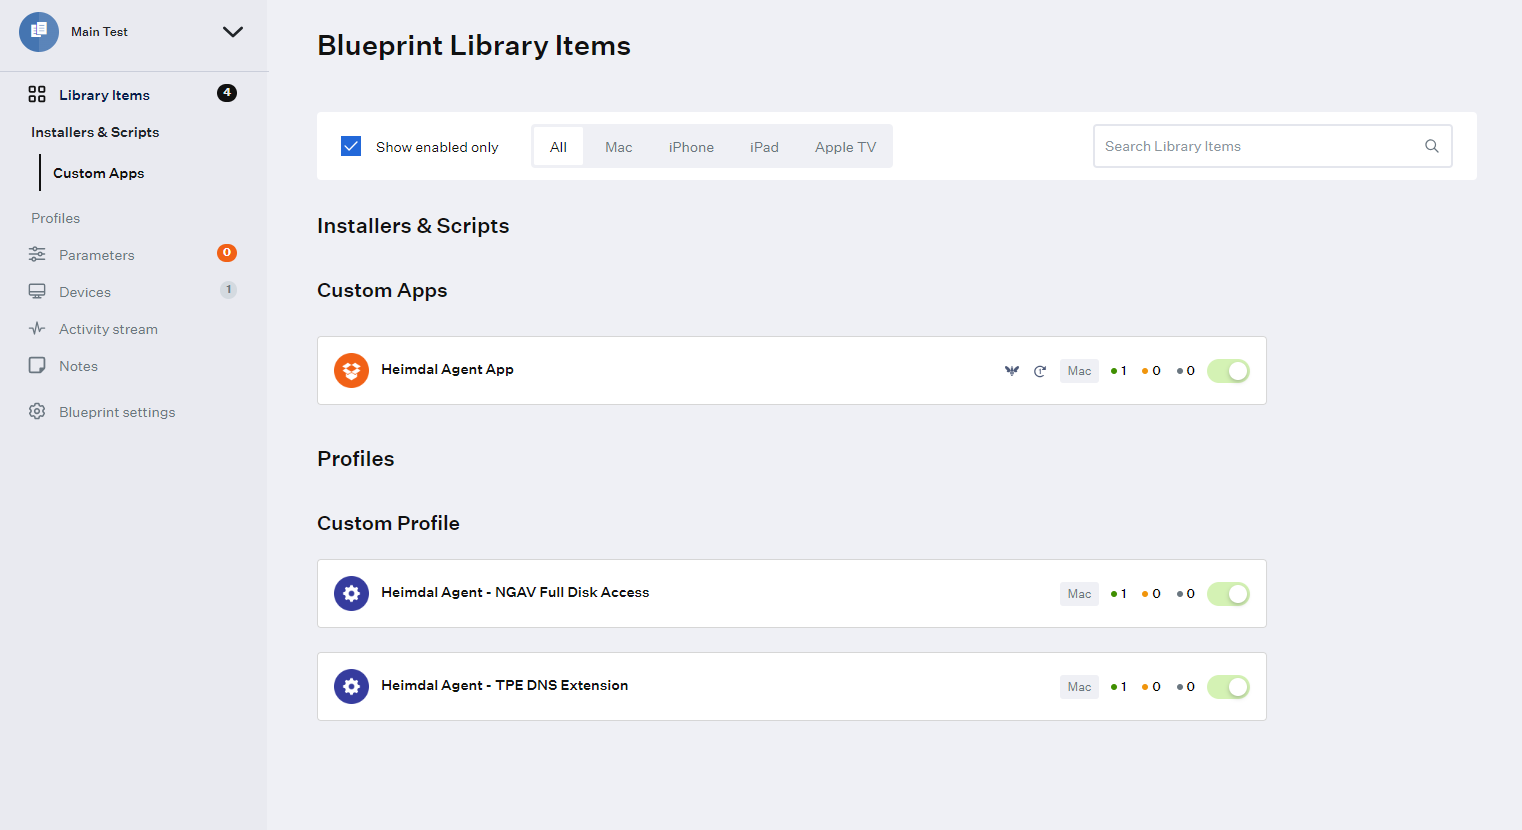Viewport: 1522px width, 830px height.
Task: Click the Blueprint settings gear icon
Action: [x=37, y=411]
